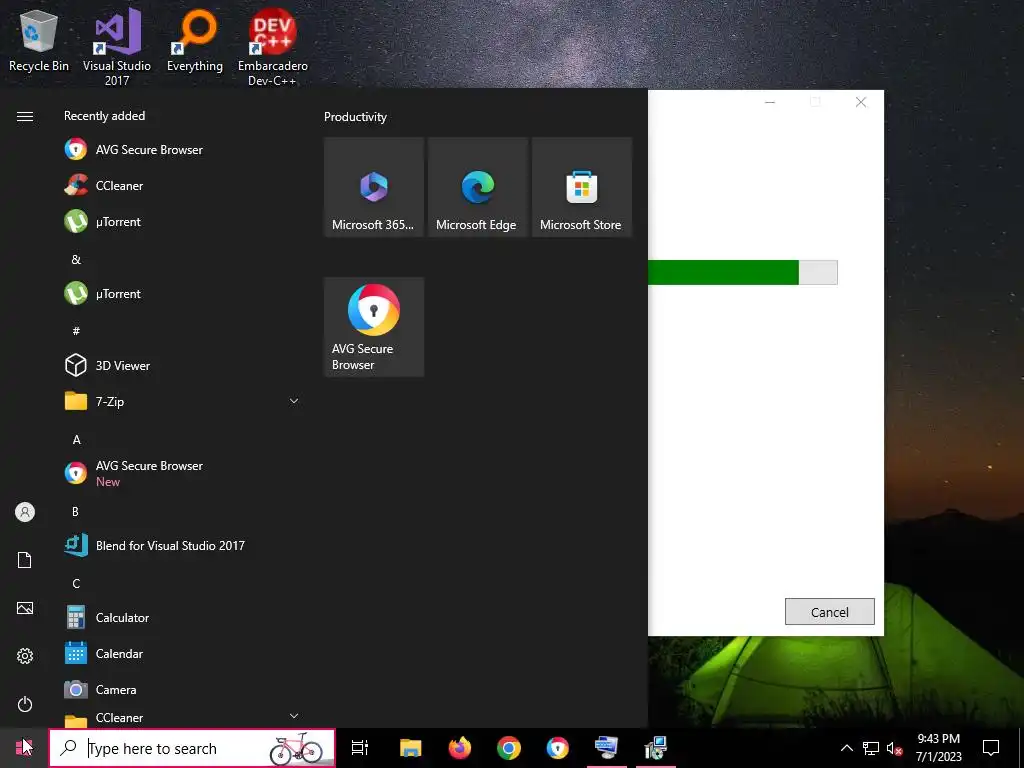
Task: Open the muted volume tray icon
Action: click(894, 748)
